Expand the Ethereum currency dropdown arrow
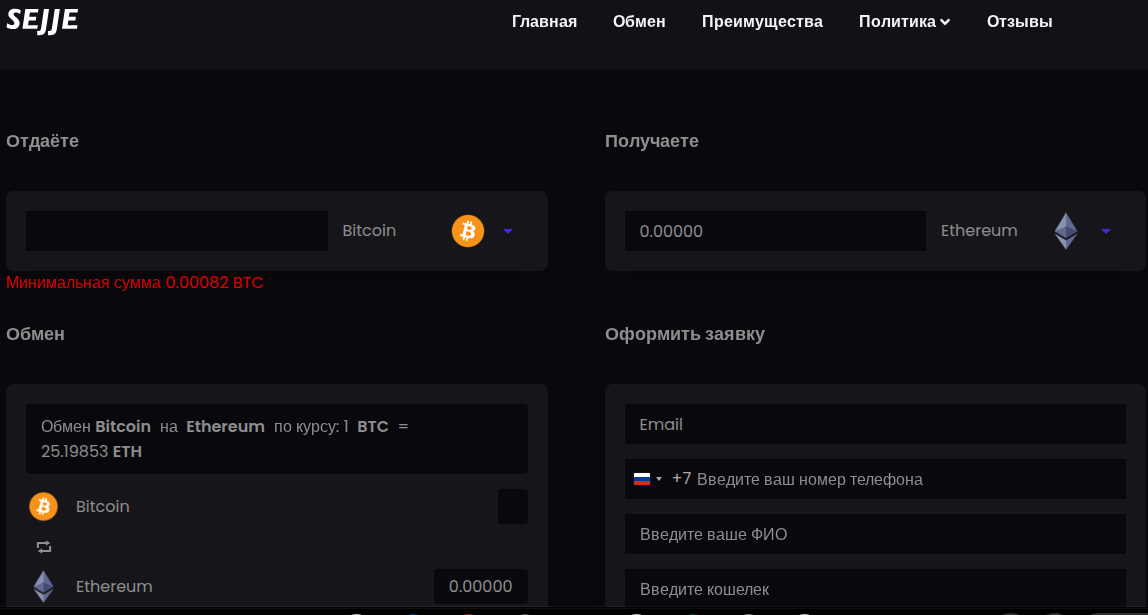1148x615 pixels. 1106,231
